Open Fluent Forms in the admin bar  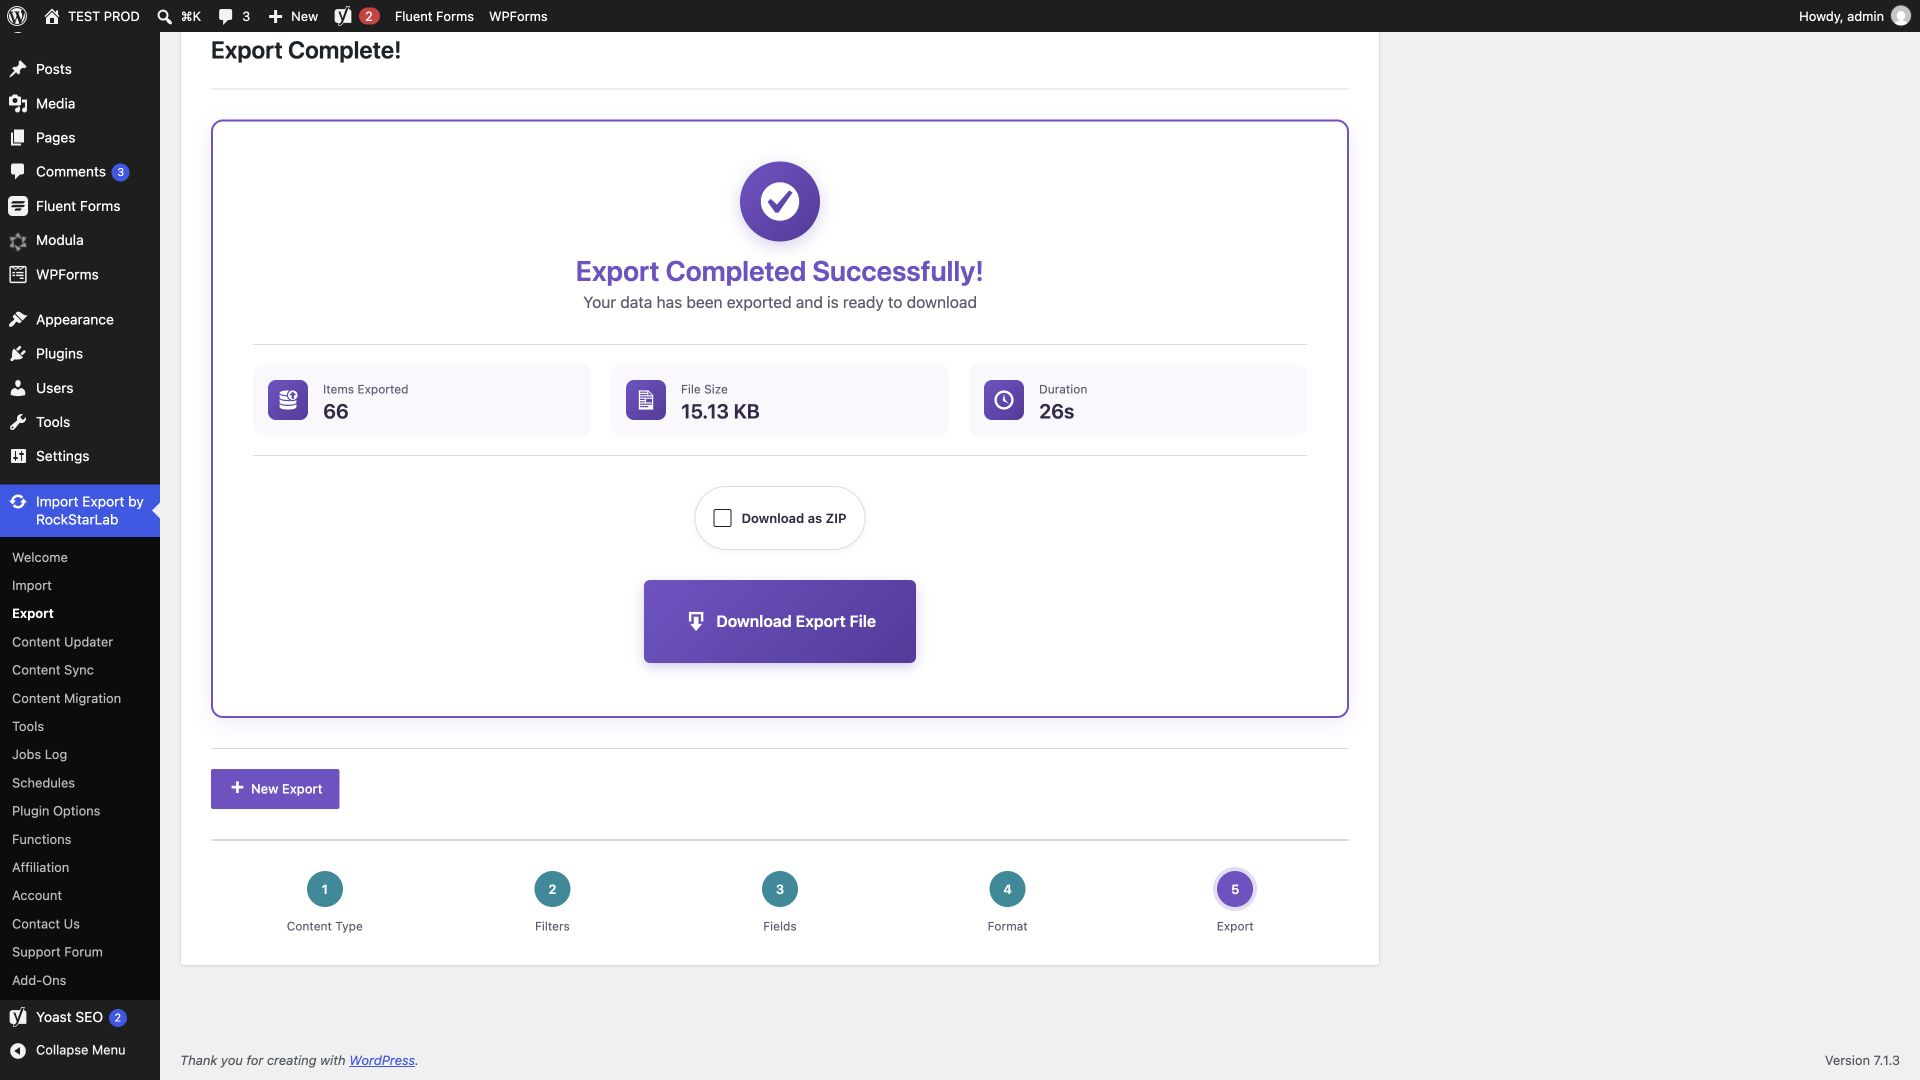click(434, 16)
